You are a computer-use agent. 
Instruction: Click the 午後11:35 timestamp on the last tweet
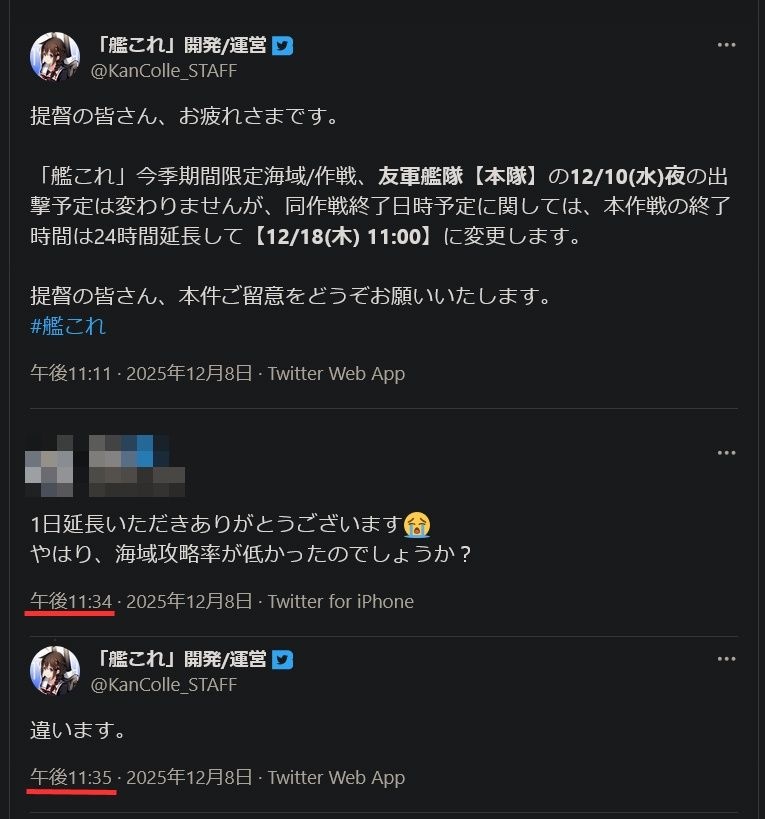pyautogui.click(x=70, y=777)
